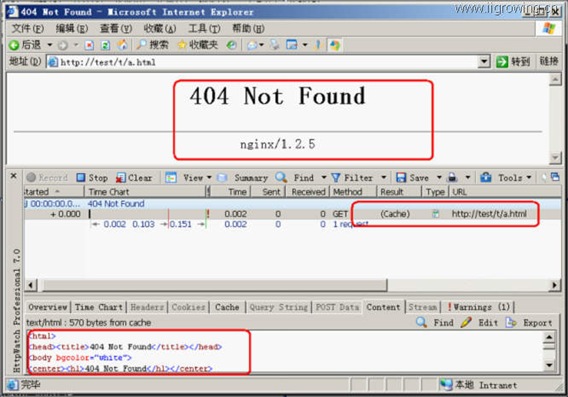Viewport: 568px width, 397px height.
Task: Click the request list scroll right arrow
Action: tap(554, 285)
